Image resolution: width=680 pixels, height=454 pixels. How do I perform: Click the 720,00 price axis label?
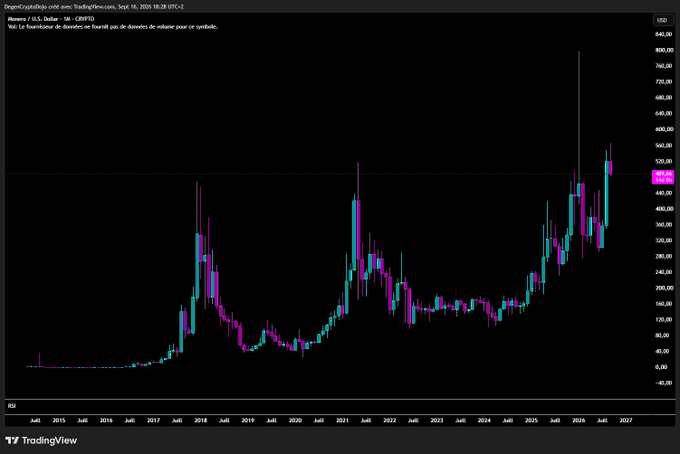click(x=664, y=82)
